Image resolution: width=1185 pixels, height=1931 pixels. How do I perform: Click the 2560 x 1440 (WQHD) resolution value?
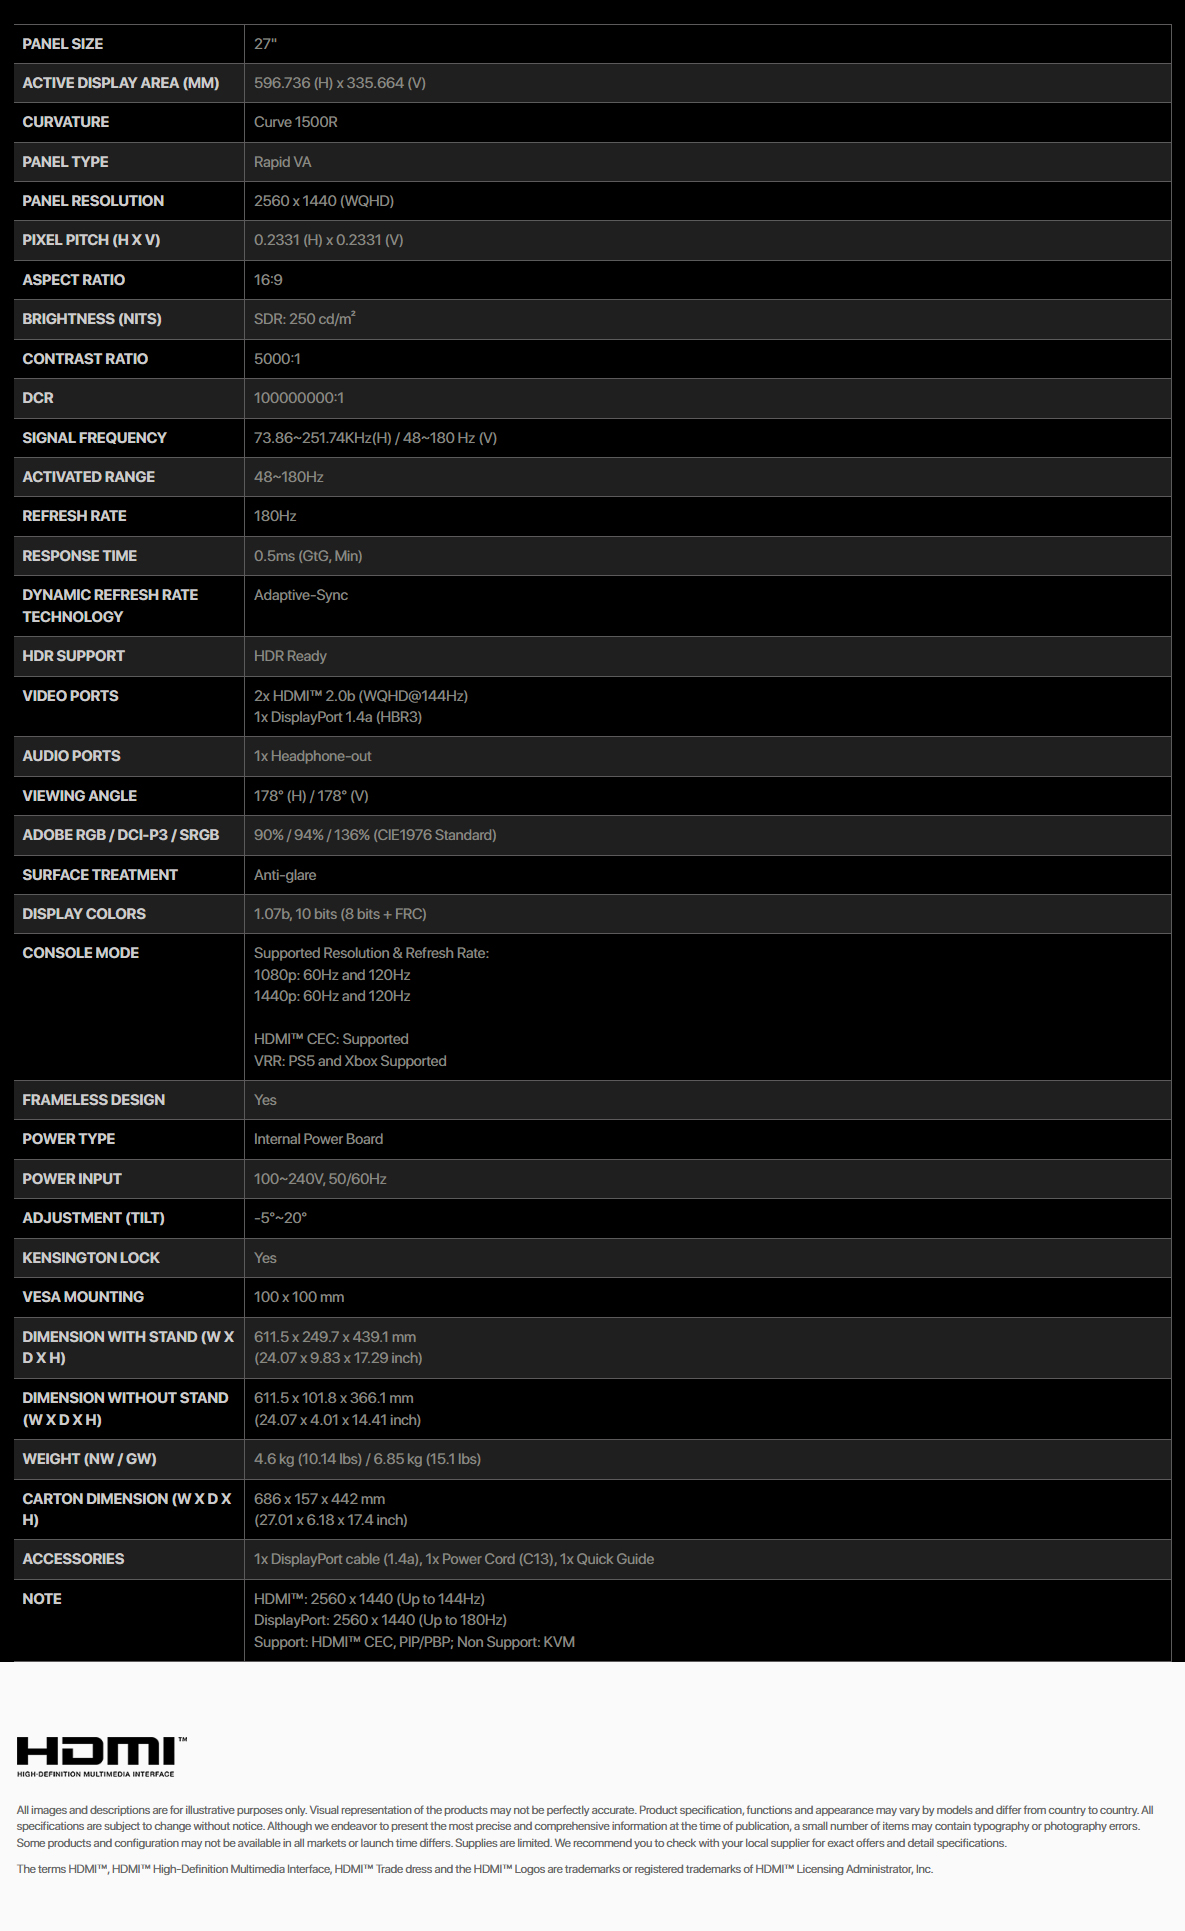(x=324, y=201)
